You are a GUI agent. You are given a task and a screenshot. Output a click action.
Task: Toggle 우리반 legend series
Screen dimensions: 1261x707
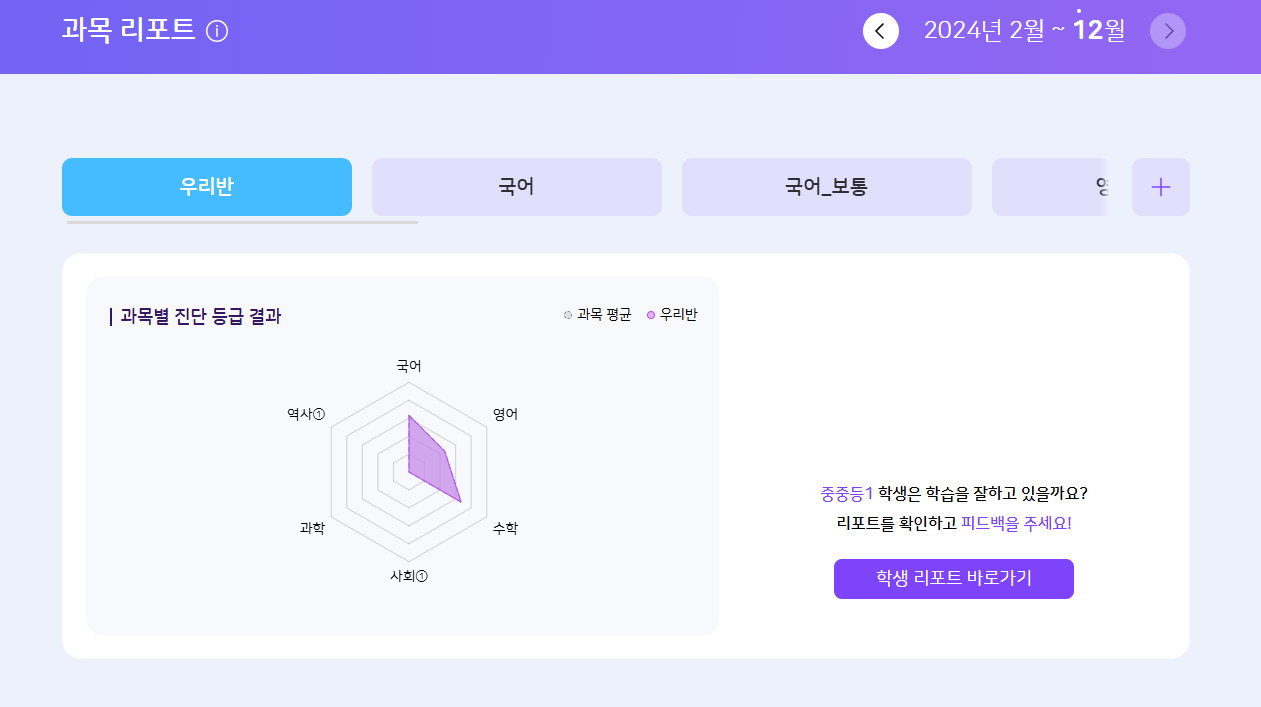click(x=672, y=315)
